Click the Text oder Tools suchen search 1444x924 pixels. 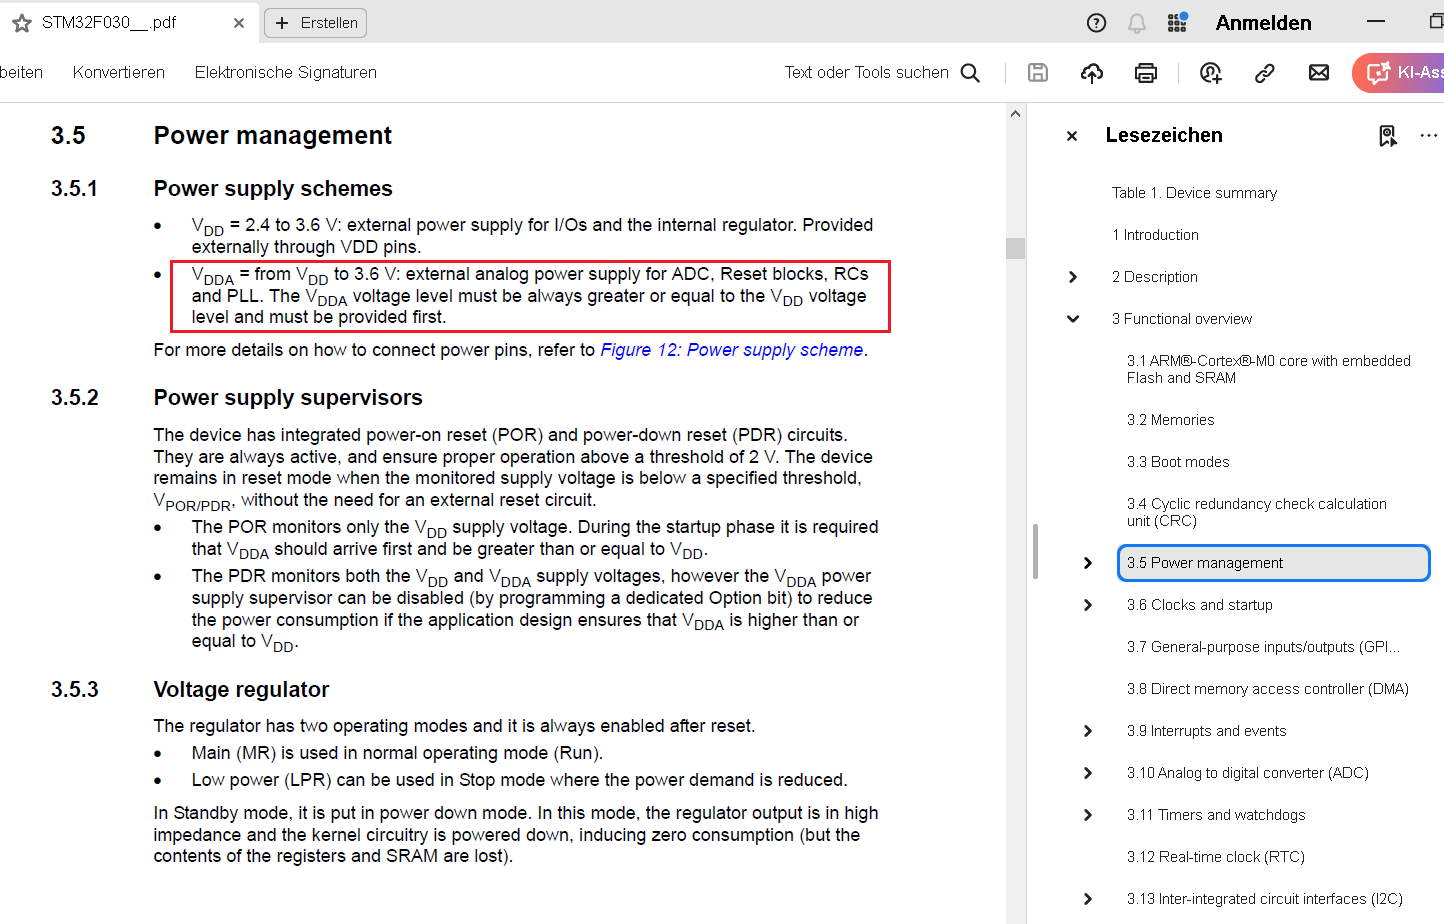(x=882, y=72)
